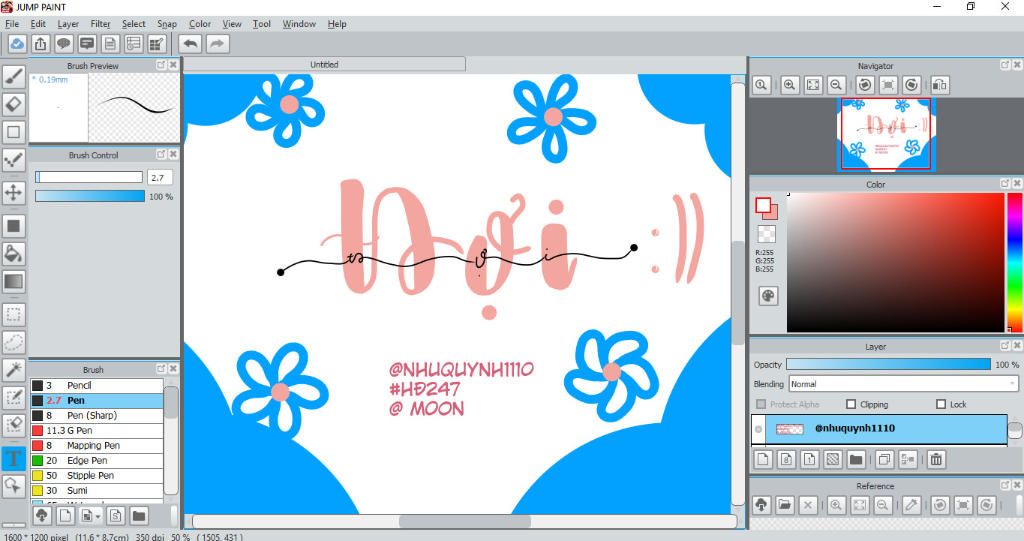
Task: Flip view horizontally in Navigator
Action: tap(939, 85)
